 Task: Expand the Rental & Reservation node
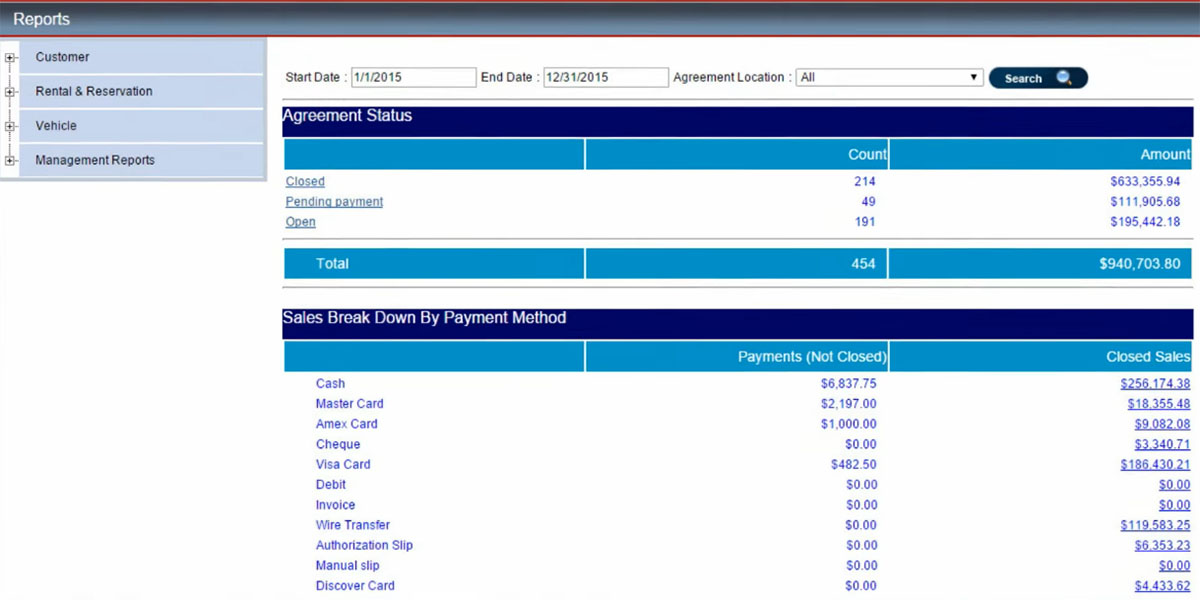tap(10, 92)
